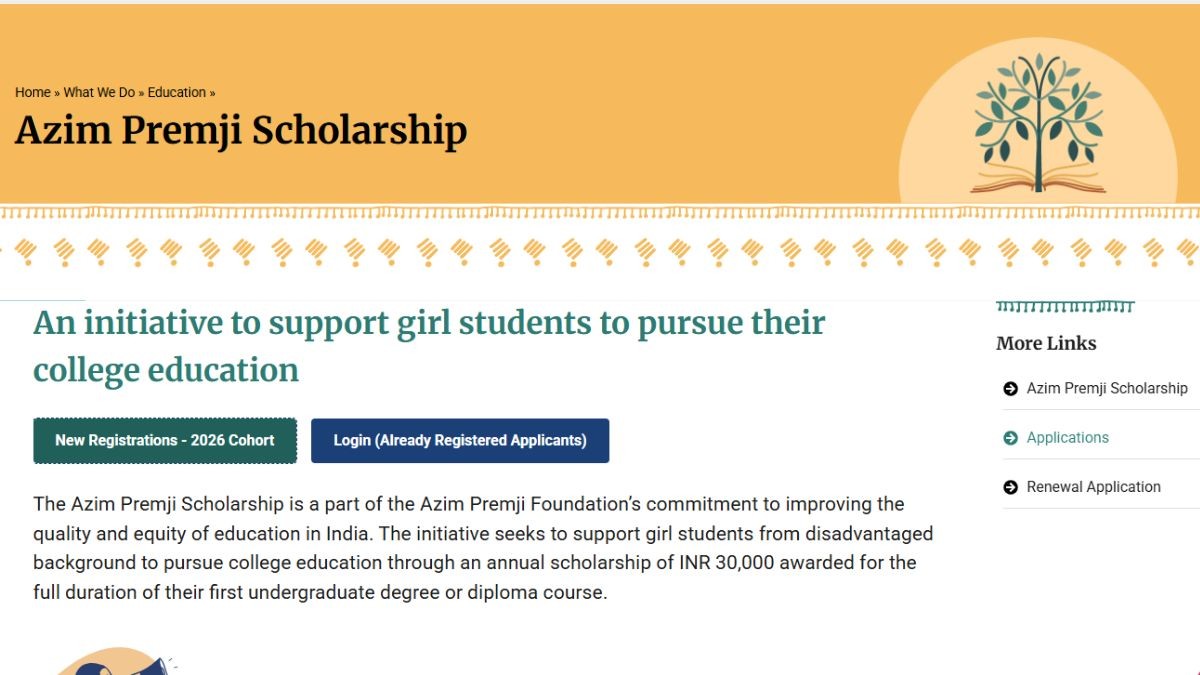Image resolution: width=1200 pixels, height=675 pixels.
Task: Open the Azim Premji Scholarship sidebar link text
Action: pyautogui.click(x=1107, y=388)
